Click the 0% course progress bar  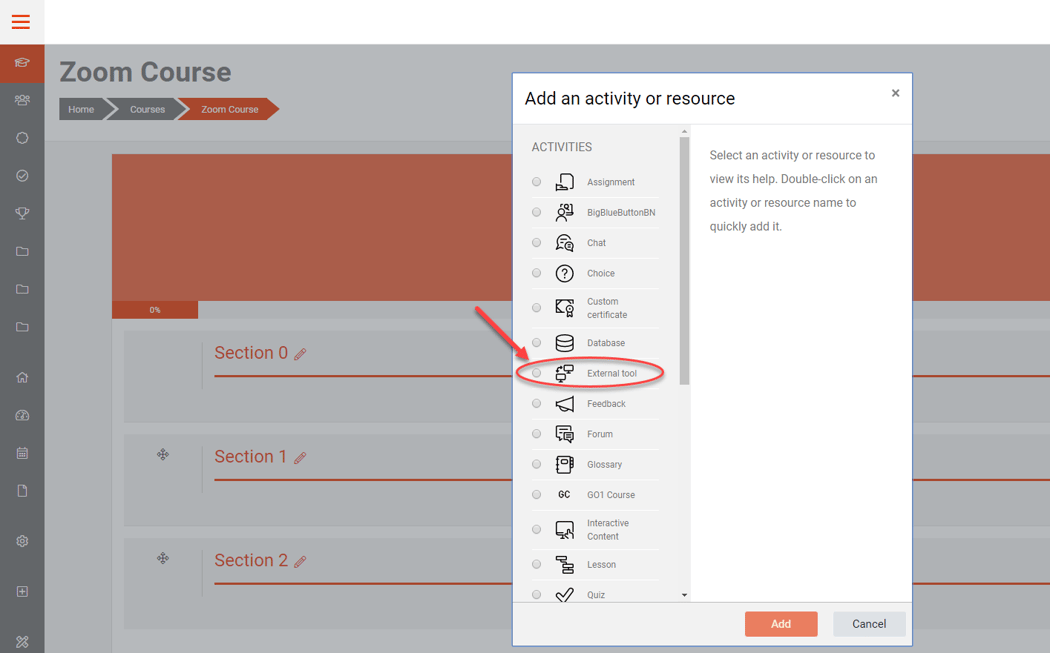click(x=155, y=310)
